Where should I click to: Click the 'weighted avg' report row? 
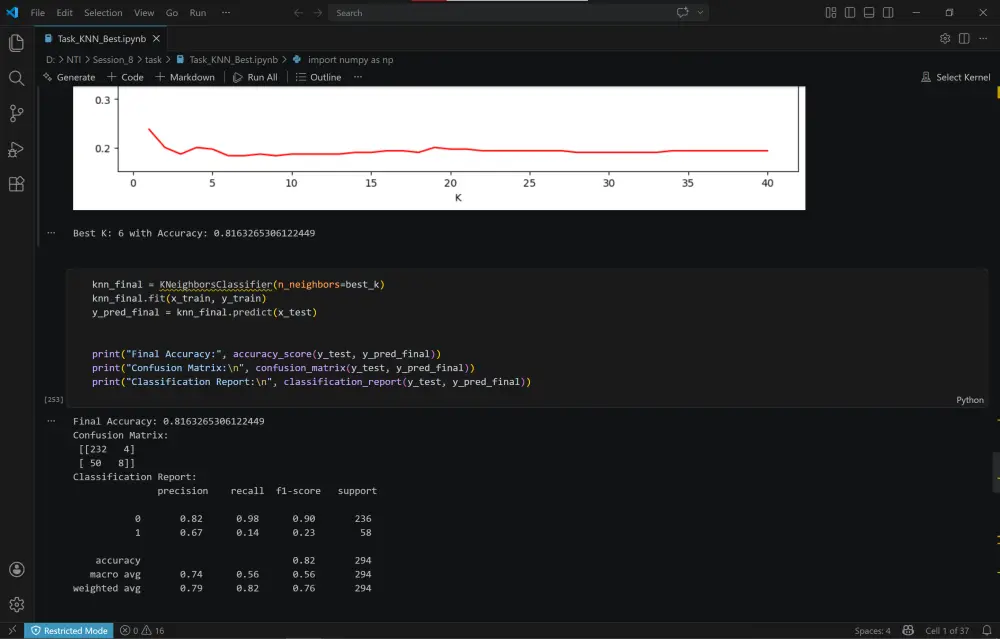tap(222, 589)
